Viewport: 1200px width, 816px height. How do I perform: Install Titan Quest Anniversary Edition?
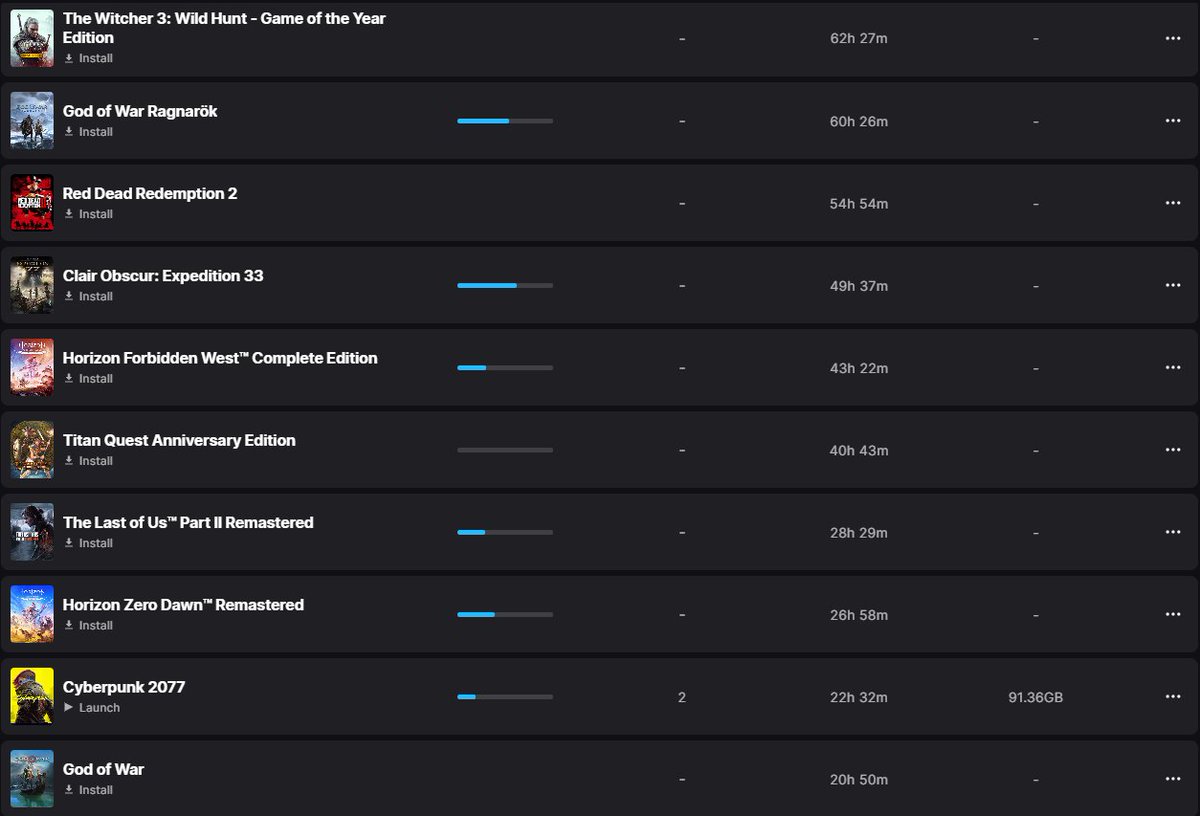[88, 461]
